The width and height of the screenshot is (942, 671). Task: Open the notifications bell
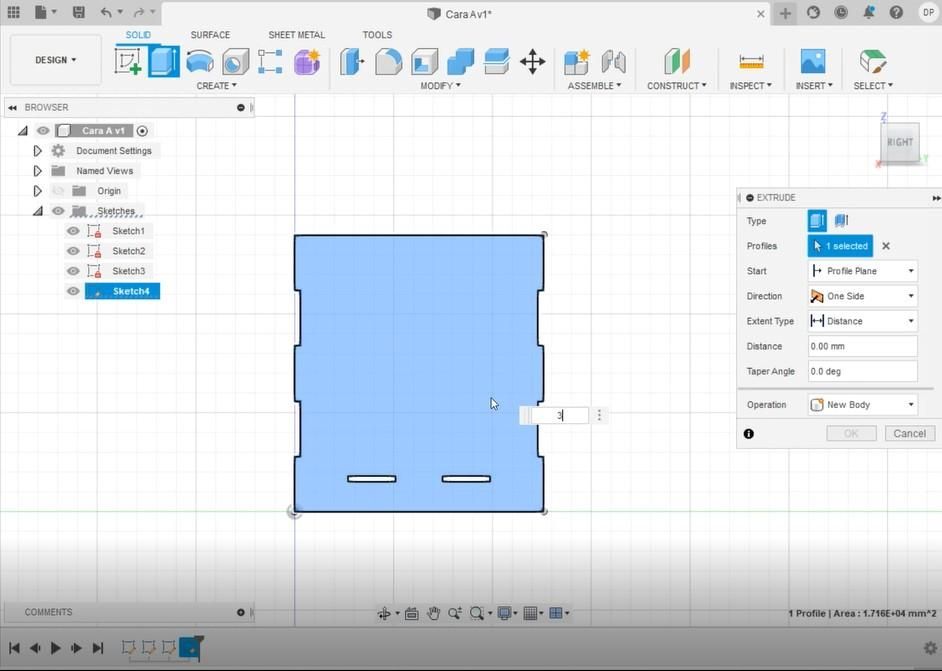869,13
